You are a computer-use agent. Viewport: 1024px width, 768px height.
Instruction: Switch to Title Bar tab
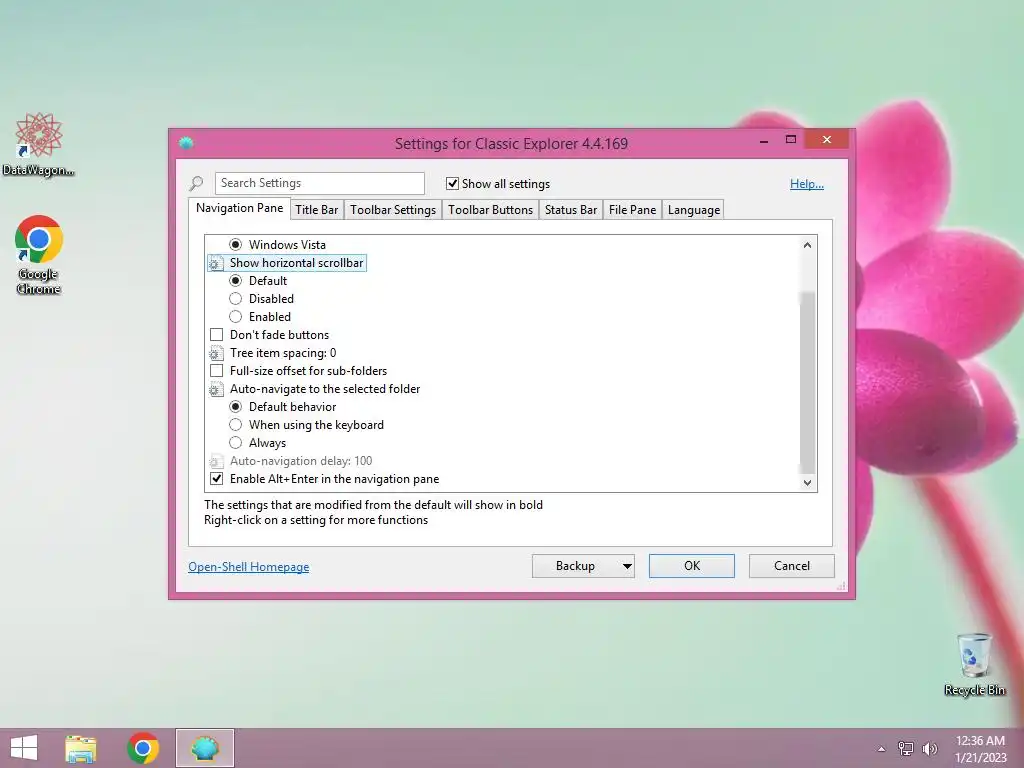(317, 210)
